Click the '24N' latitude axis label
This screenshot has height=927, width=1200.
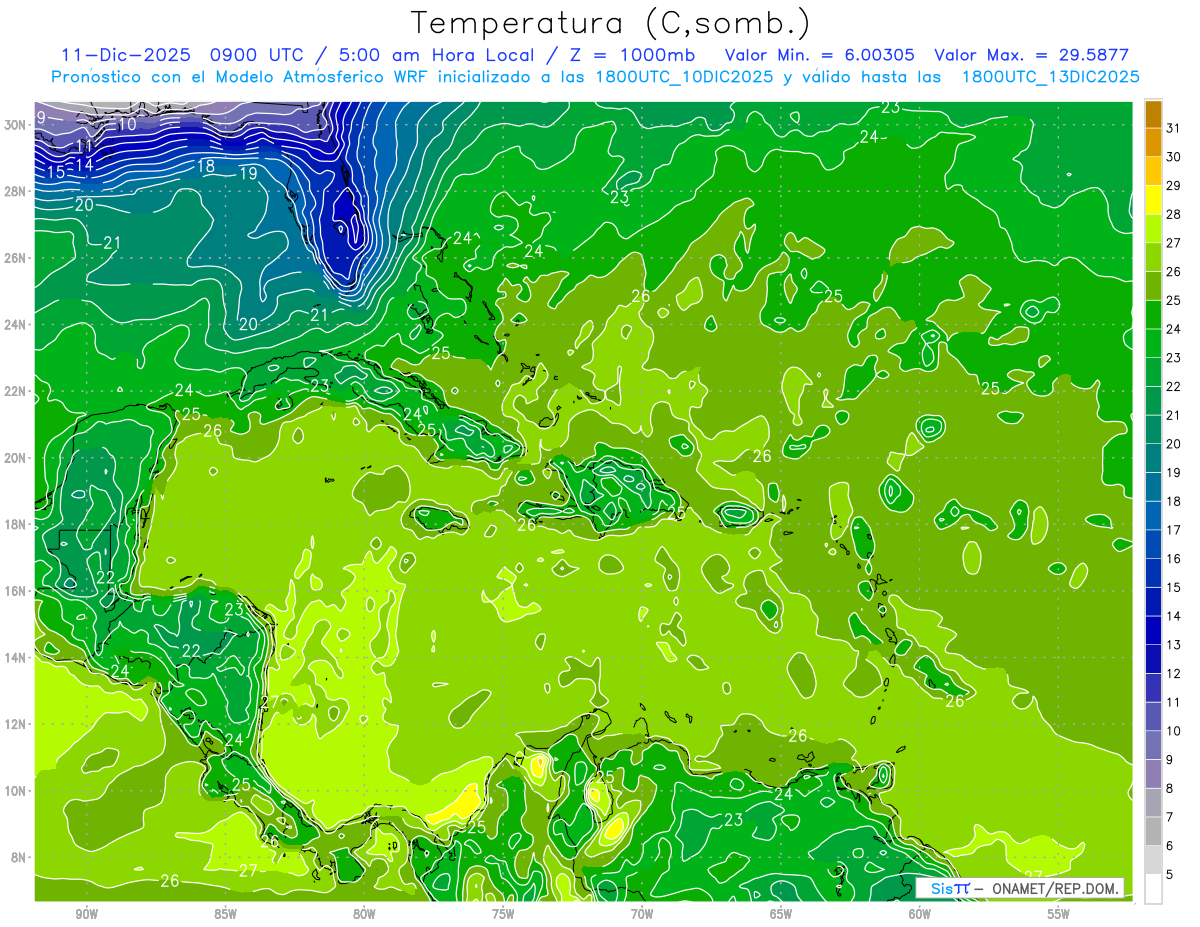click(x=15, y=325)
